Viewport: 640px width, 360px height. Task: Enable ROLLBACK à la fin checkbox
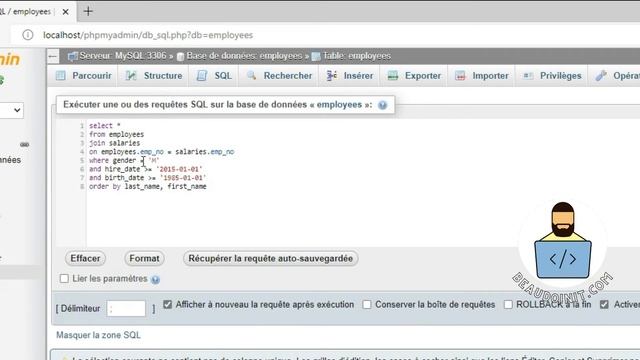508,304
